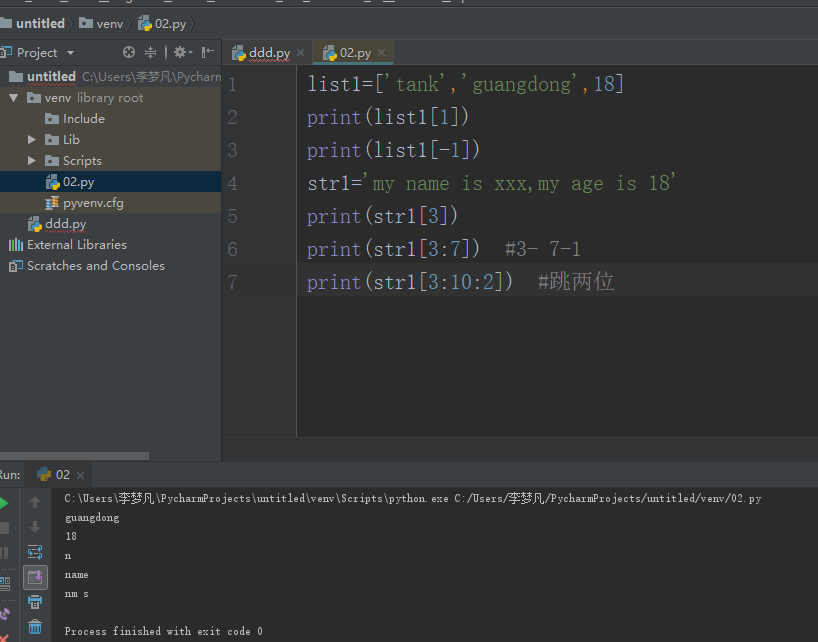Toggle soft-wrap in Run console
The width and height of the screenshot is (818, 642).
pos(35,552)
